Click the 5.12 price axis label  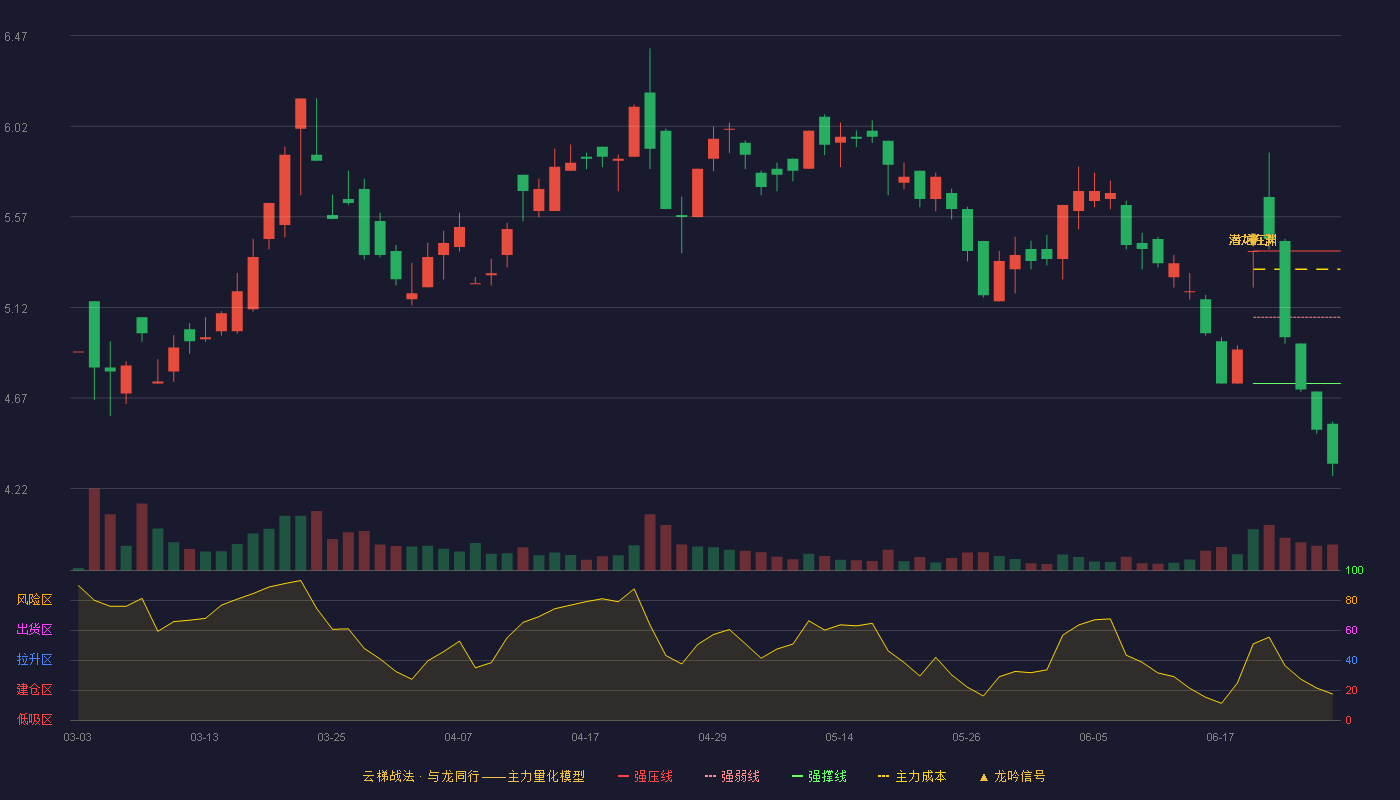(15, 309)
